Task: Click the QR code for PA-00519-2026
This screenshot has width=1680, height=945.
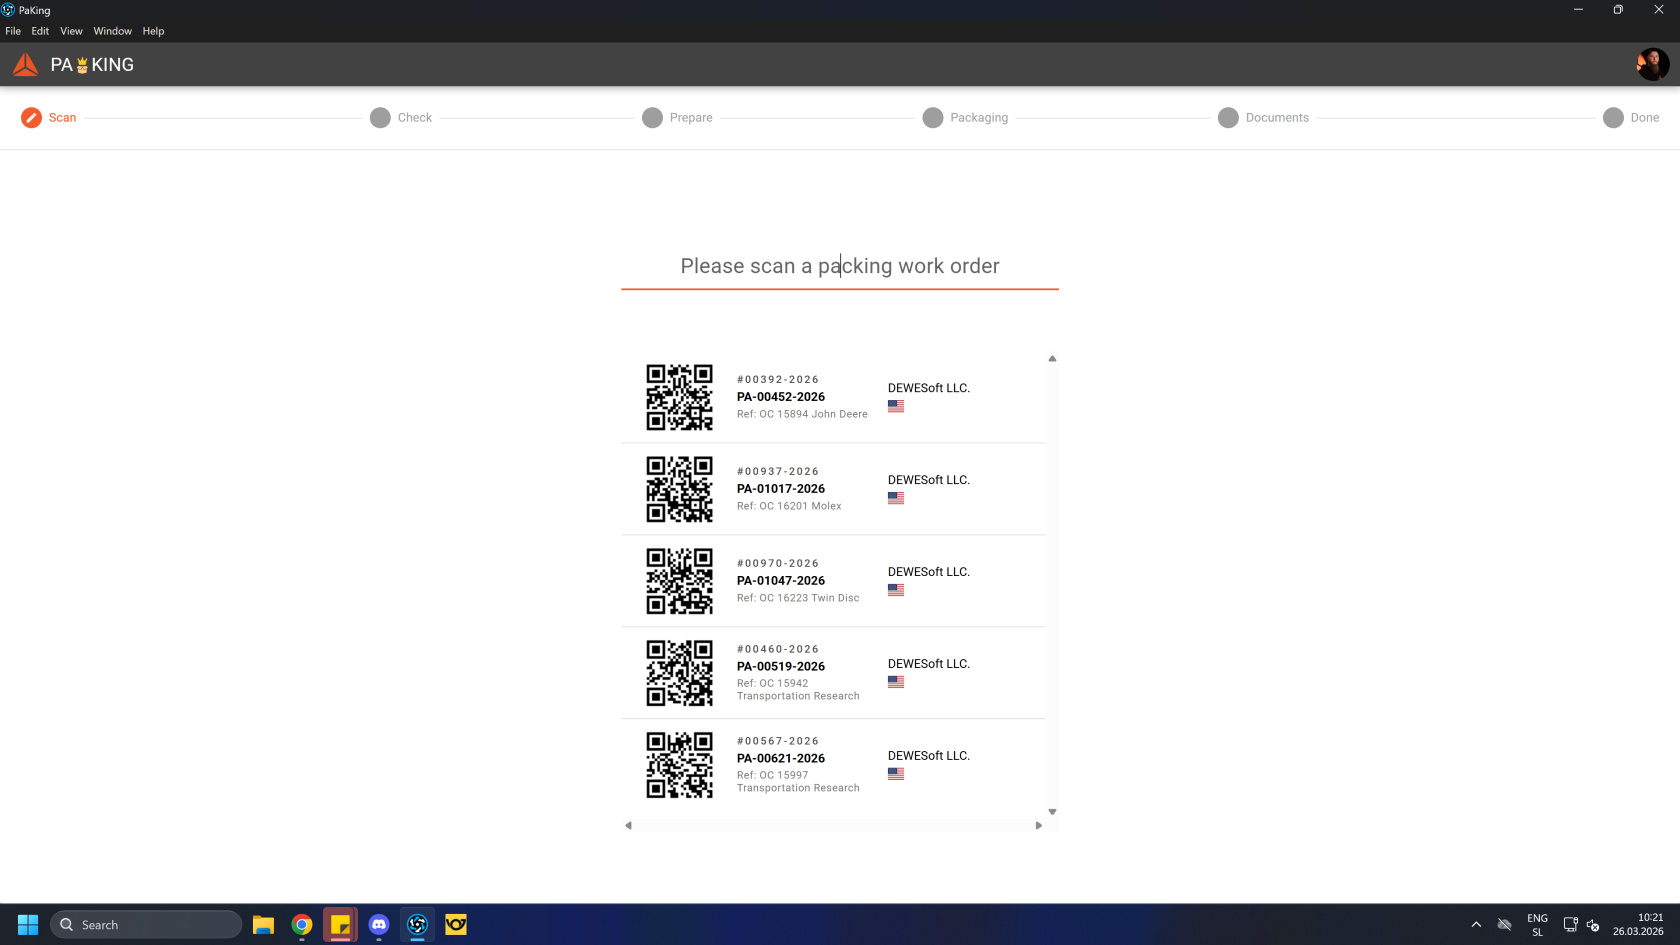Action: (679, 673)
